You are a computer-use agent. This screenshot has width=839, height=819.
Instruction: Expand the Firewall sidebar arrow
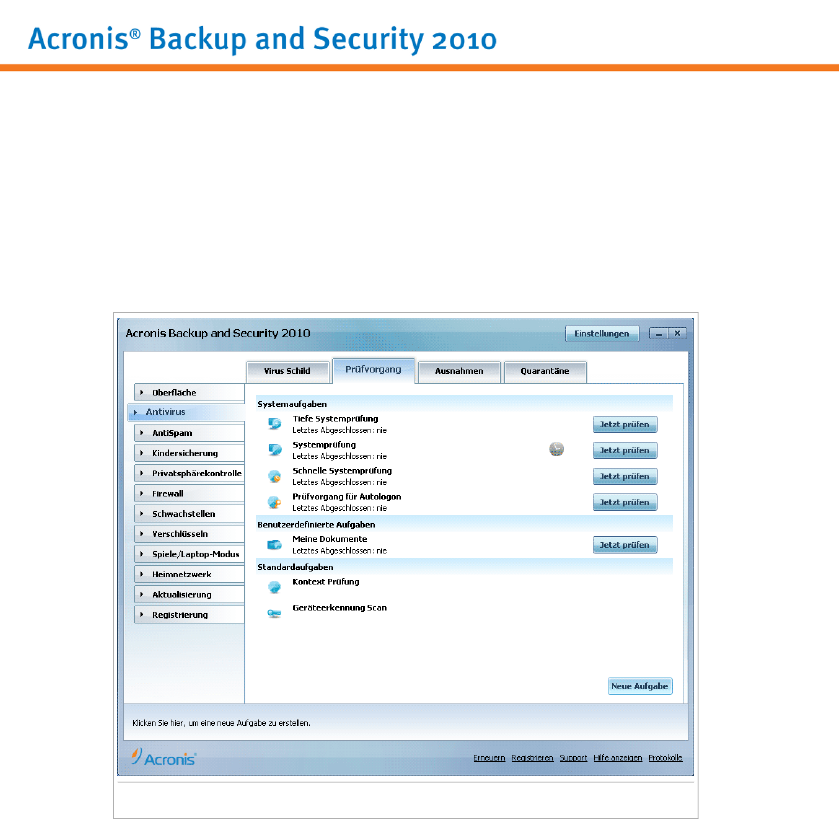[142, 493]
